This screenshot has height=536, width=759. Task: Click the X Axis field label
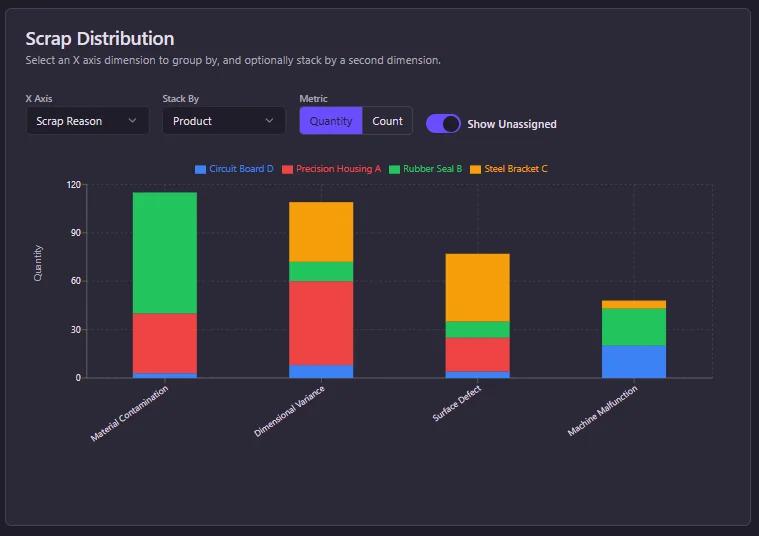[39, 99]
